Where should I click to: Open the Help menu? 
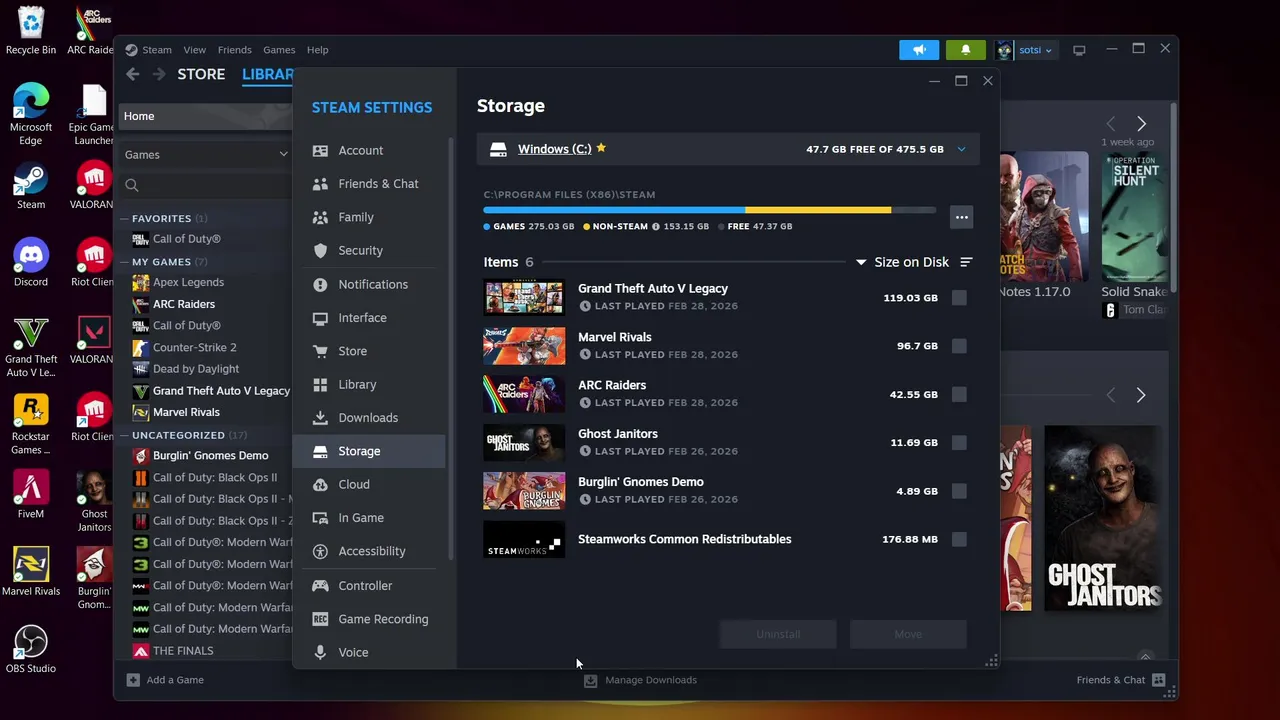pos(317,50)
